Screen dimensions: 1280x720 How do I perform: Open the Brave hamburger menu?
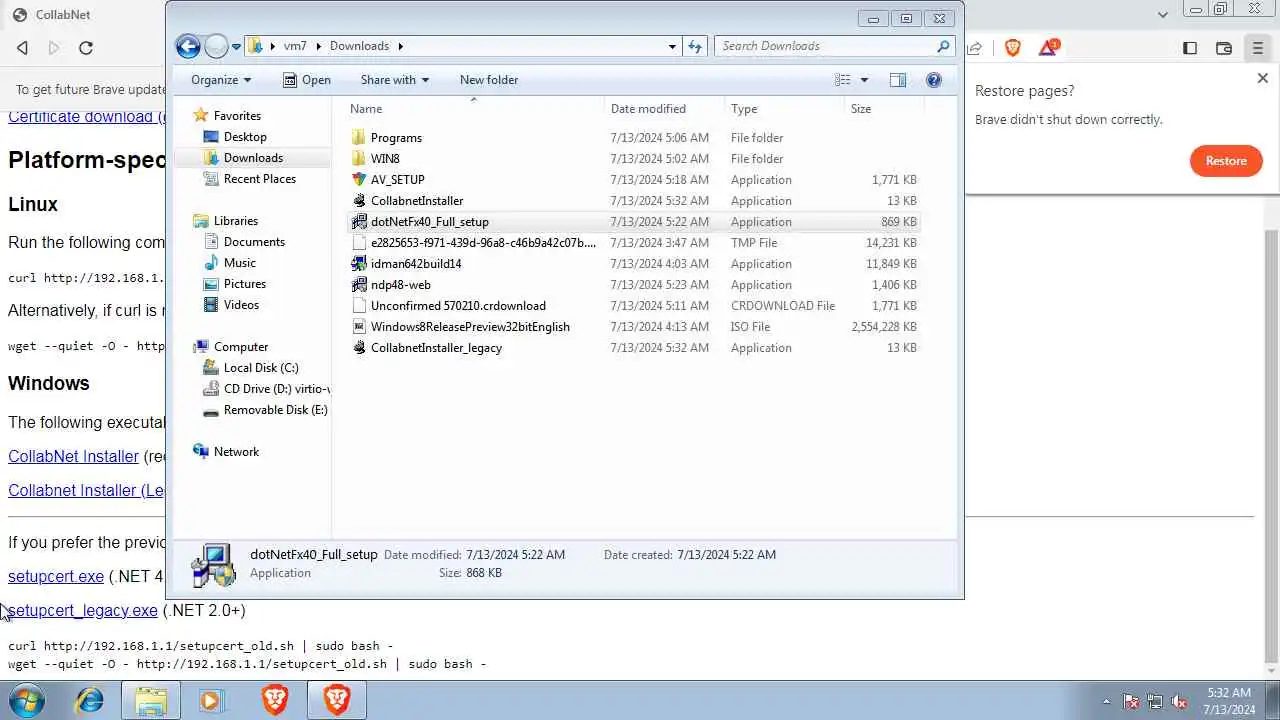click(x=1258, y=48)
